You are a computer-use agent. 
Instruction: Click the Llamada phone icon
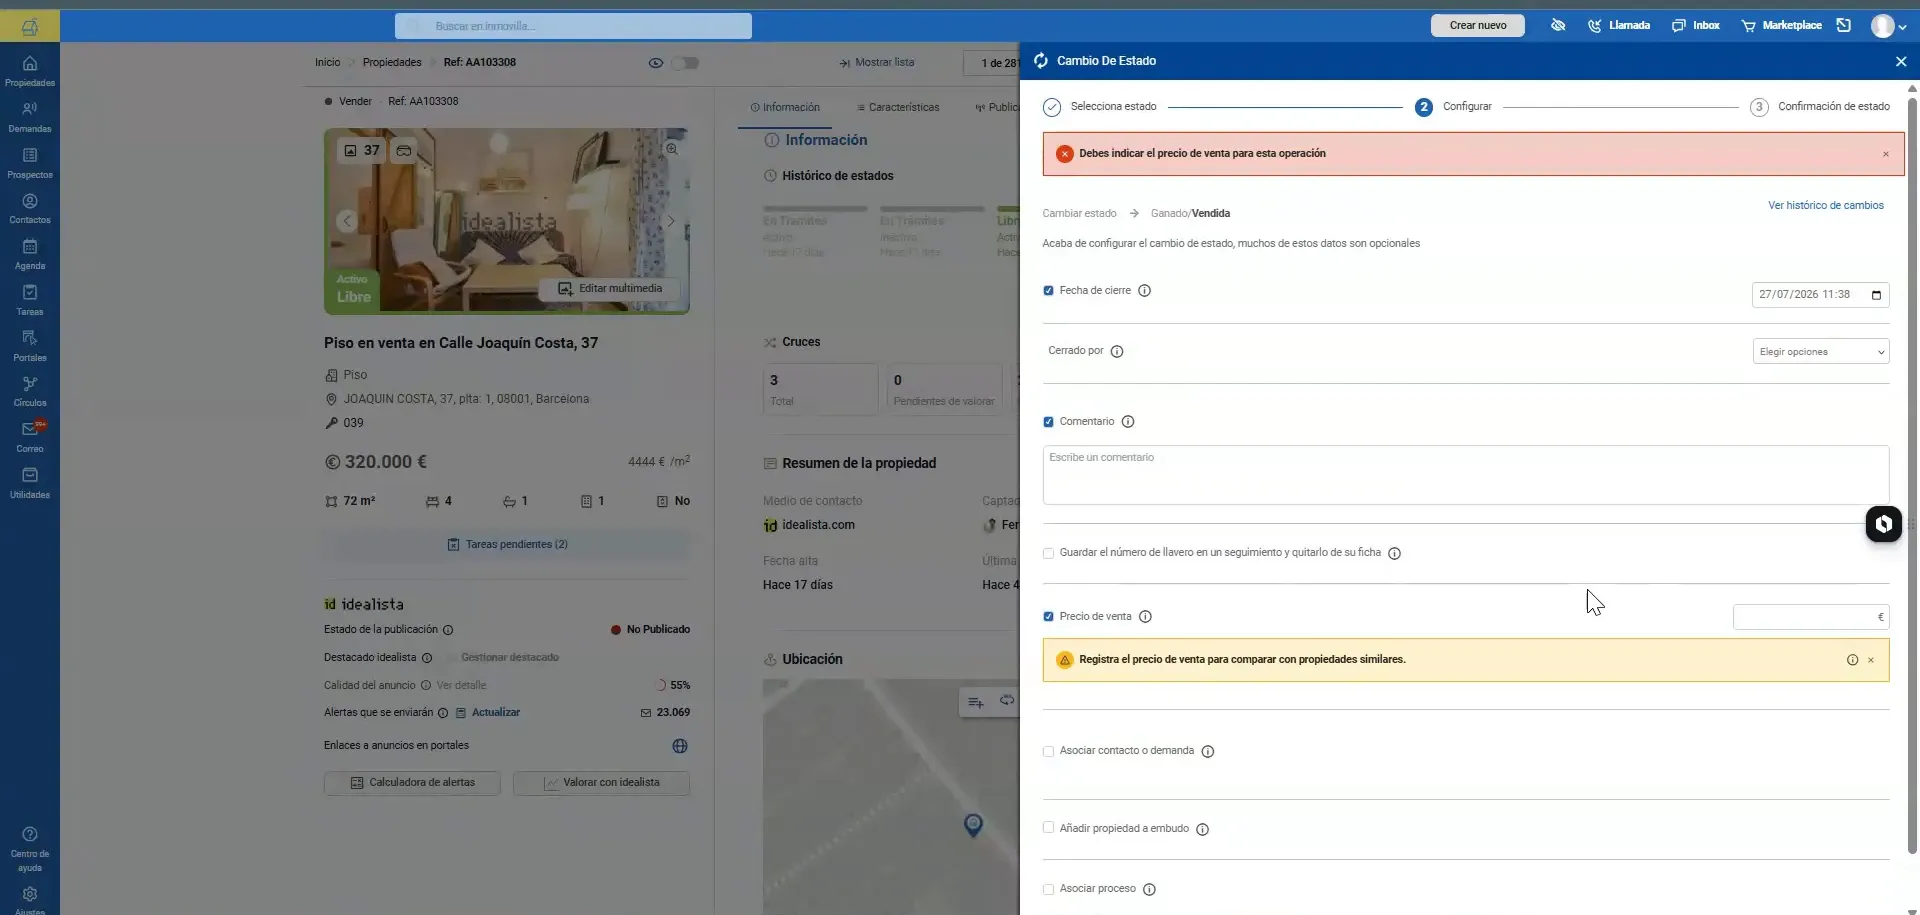(x=1594, y=26)
